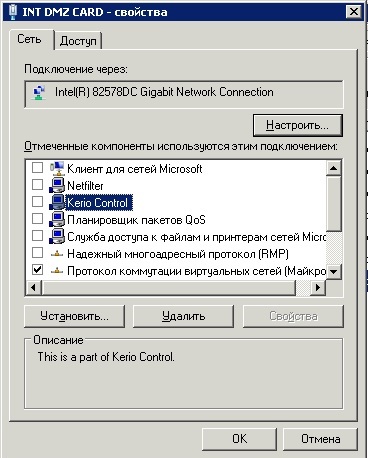Click the QoS packet scheduler icon
Image resolution: width=368 pixels, height=458 pixels.
57,219
